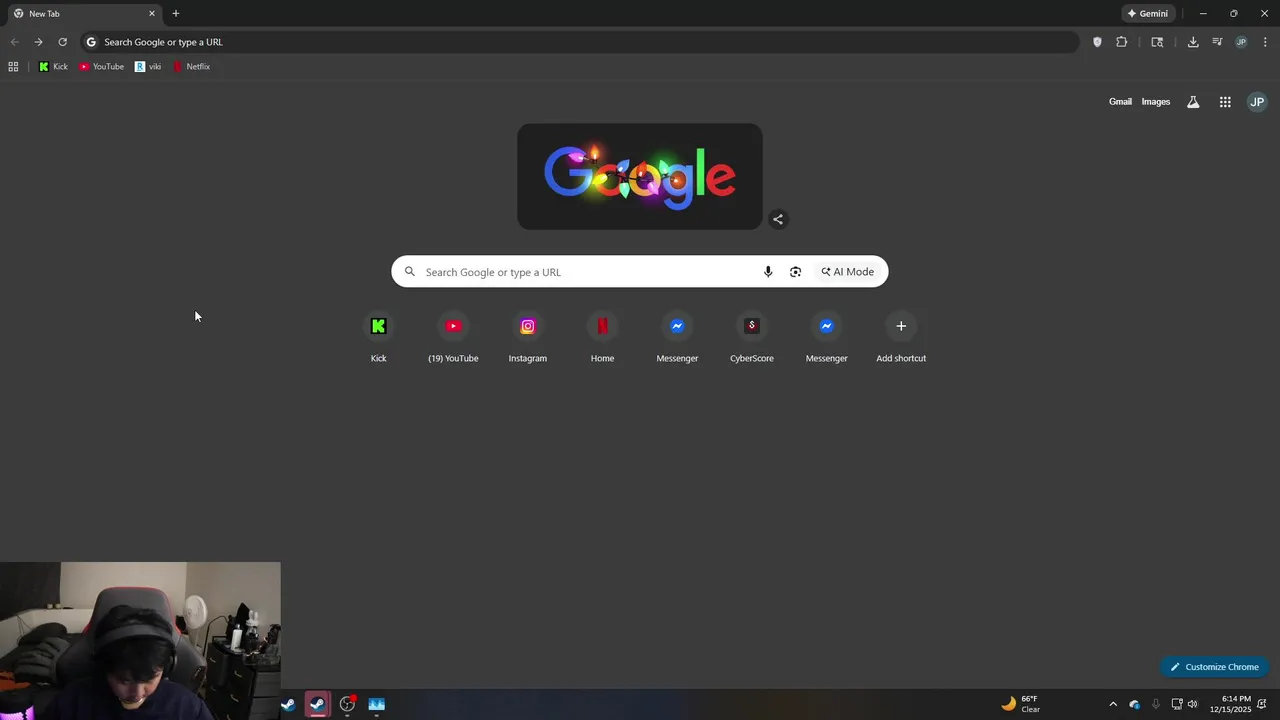This screenshot has height=720, width=1280.
Task: Click the Customize Chrome button
Action: [x=1215, y=667]
